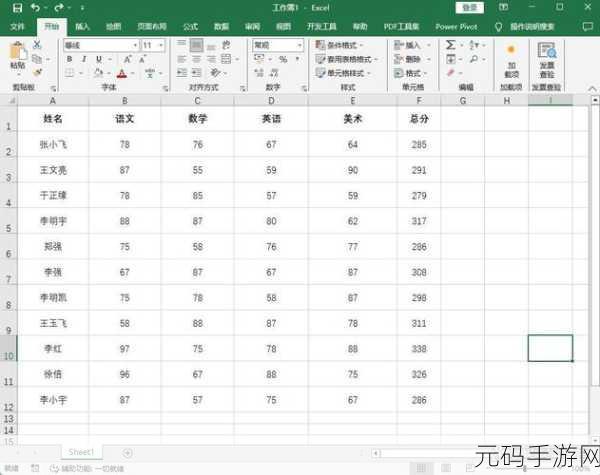Image resolution: width=600 pixels, height=475 pixels.
Task: Click the text Orientation icon
Action: point(215,72)
